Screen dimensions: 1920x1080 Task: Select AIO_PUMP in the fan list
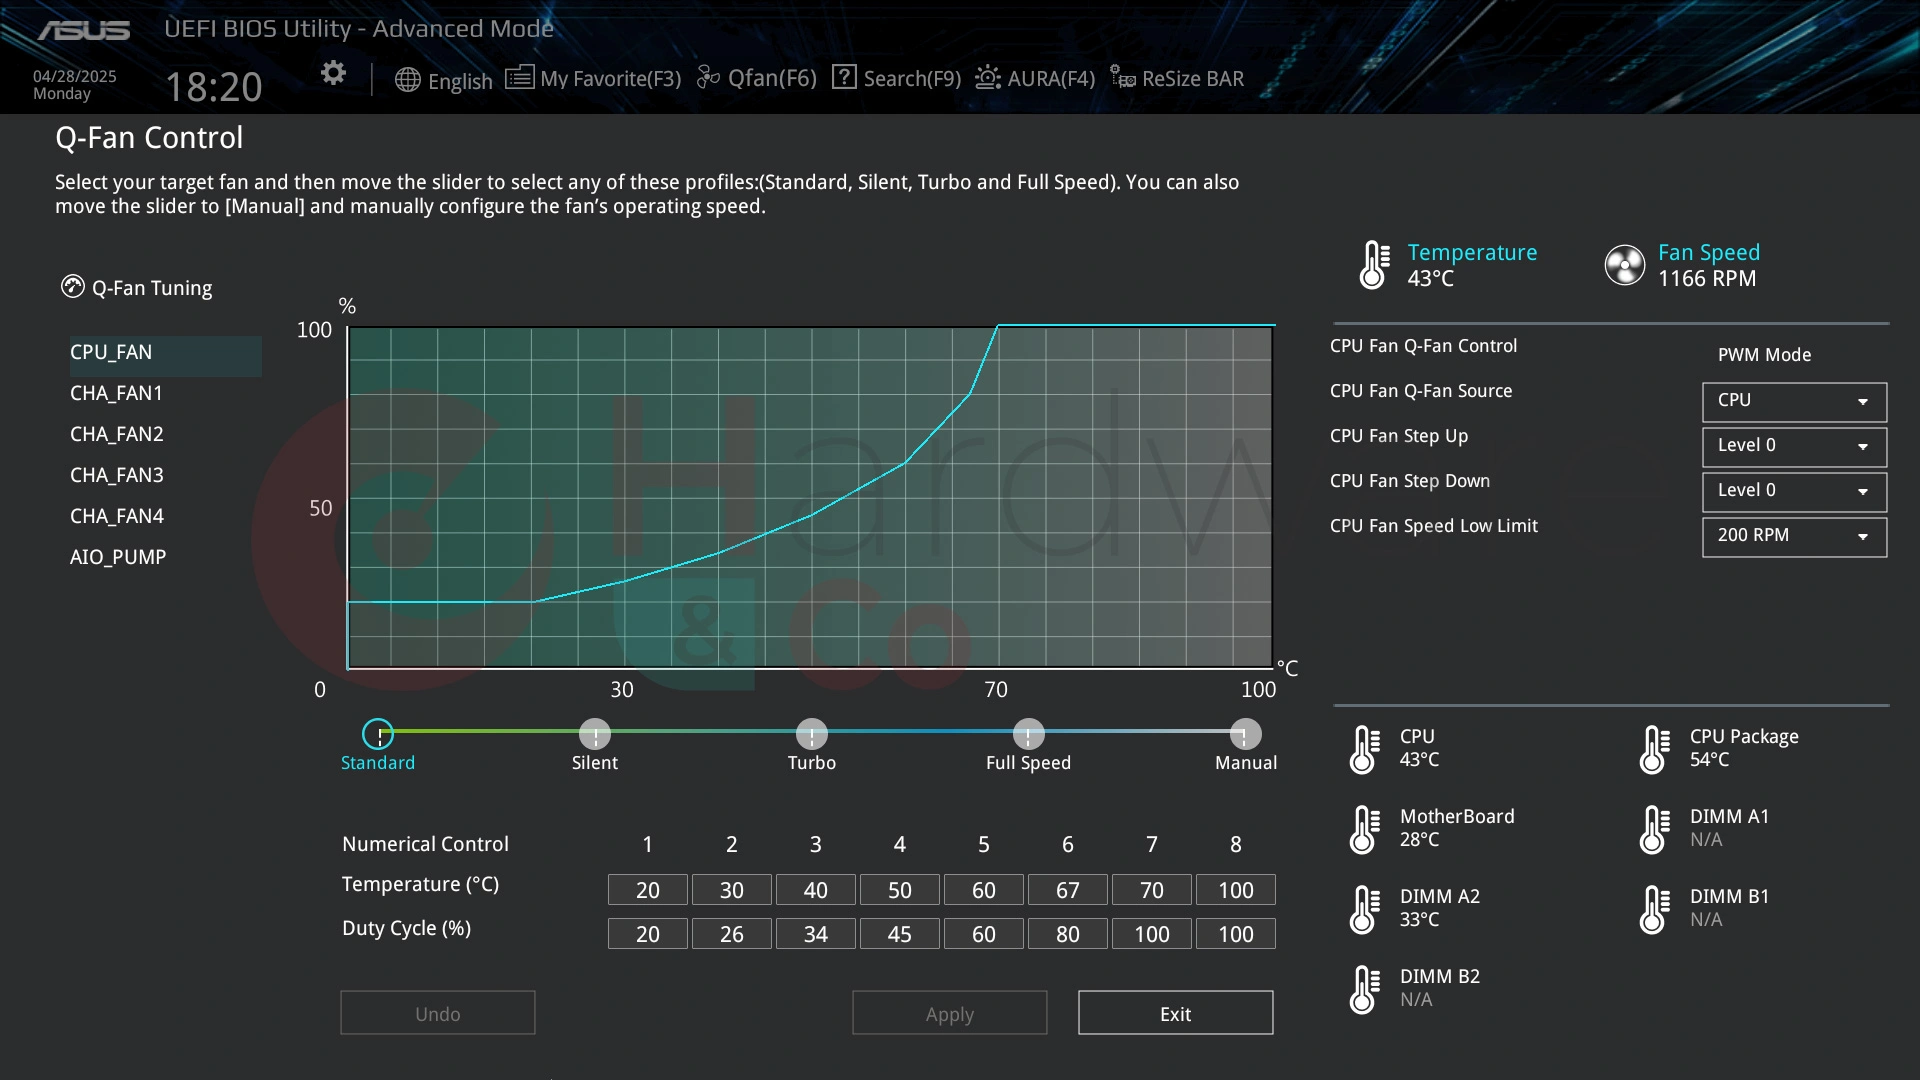(118, 558)
